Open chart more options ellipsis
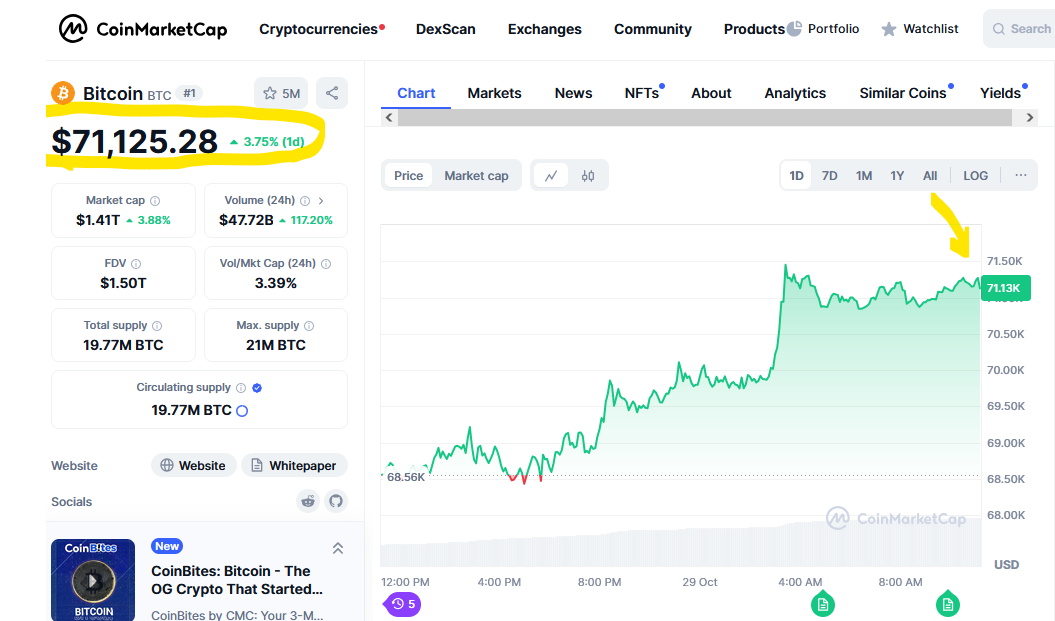Screen dimensions: 1055x621 pos(1021,176)
